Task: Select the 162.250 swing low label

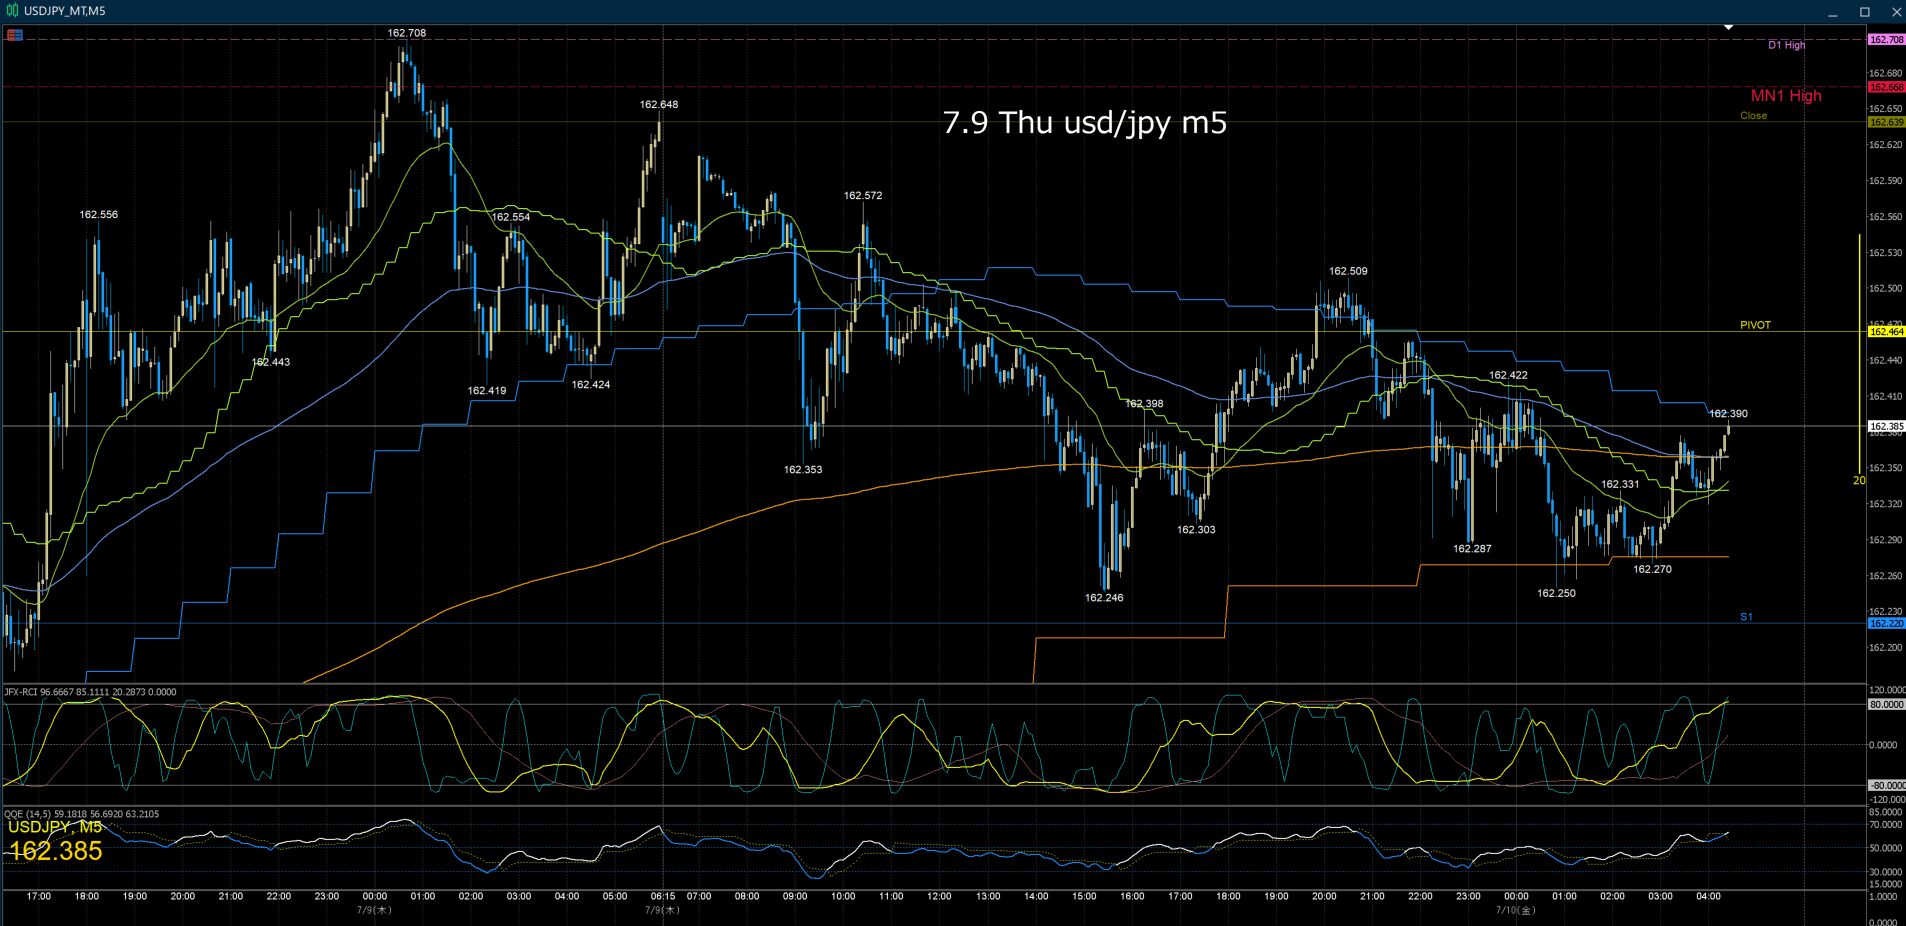Action: point(1556,594)
